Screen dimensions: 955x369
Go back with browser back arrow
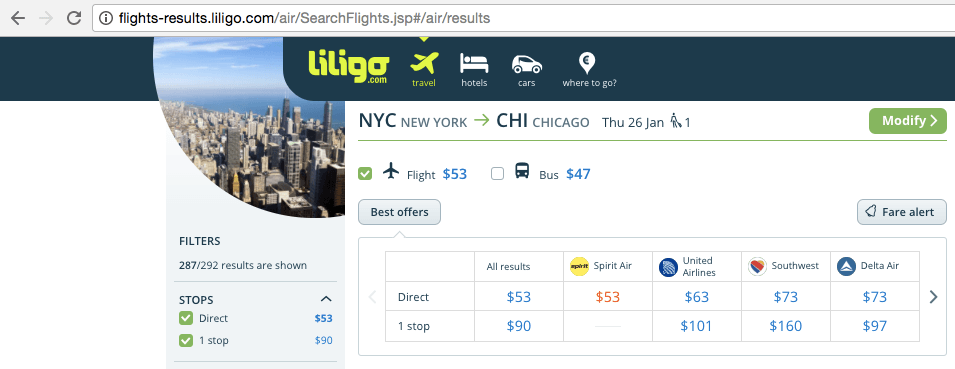(18, 18)
